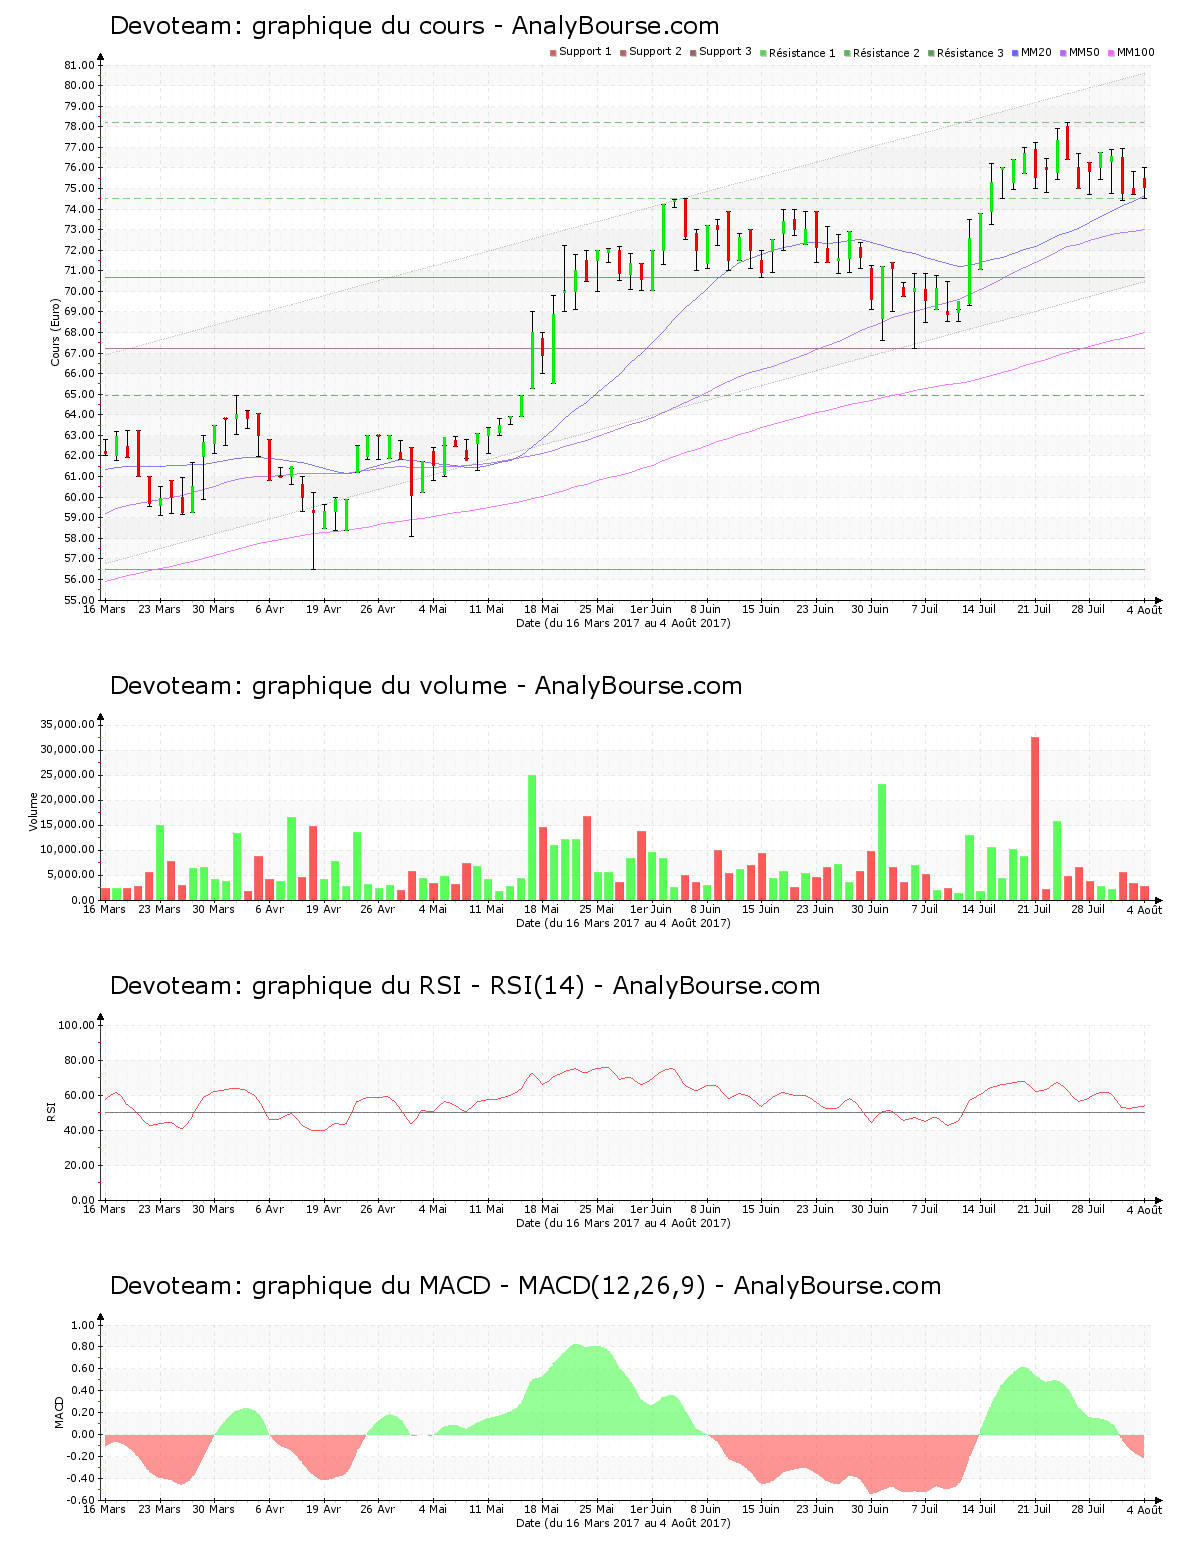Click the tallest green volume bar near 18 Mai
The image size is (1200, 1550).
tap(532, 837)
